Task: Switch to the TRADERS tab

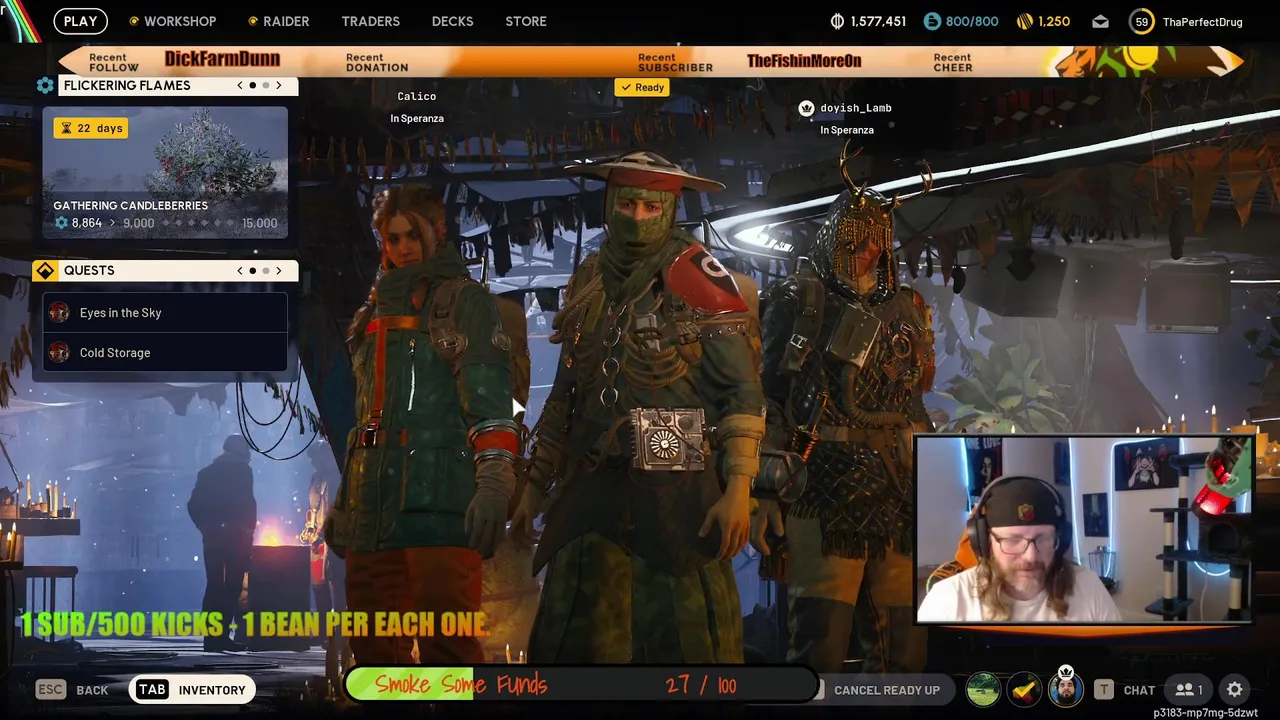Action: click(370, 21)
